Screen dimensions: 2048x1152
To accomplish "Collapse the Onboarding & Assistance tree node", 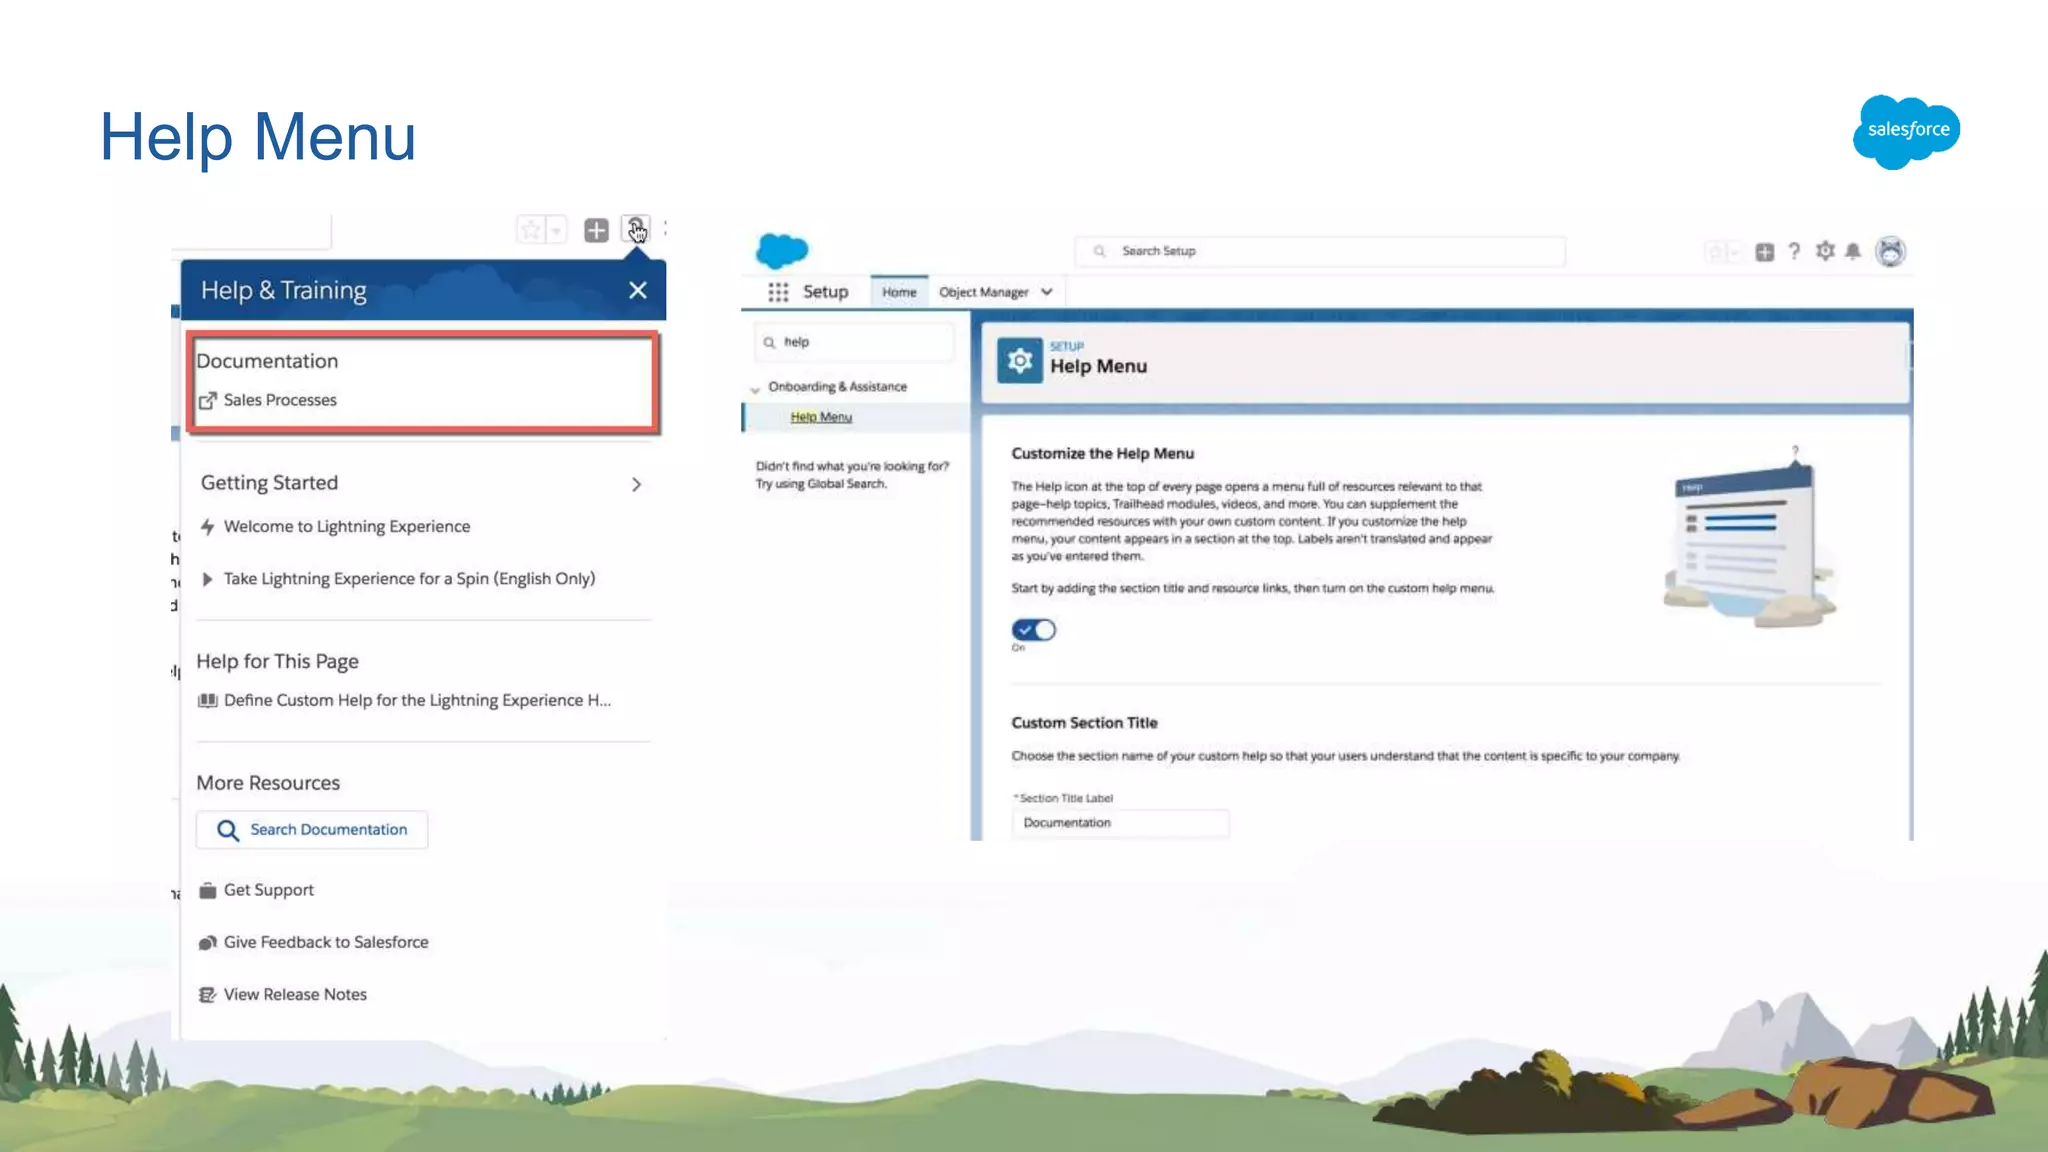I will [755, 388].
